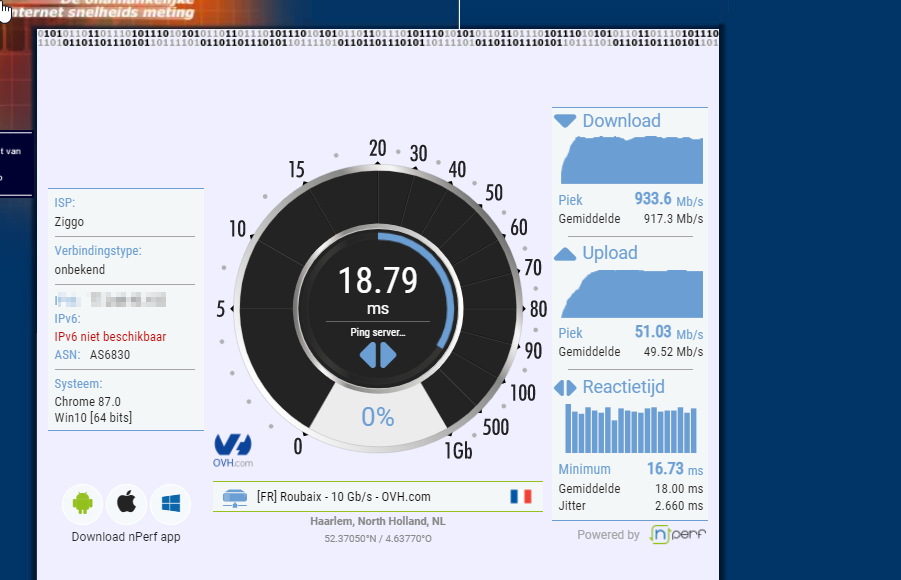Screen dimensions: 901x580
Task: Click the Windows app download icon
Action: click(170, 503)
